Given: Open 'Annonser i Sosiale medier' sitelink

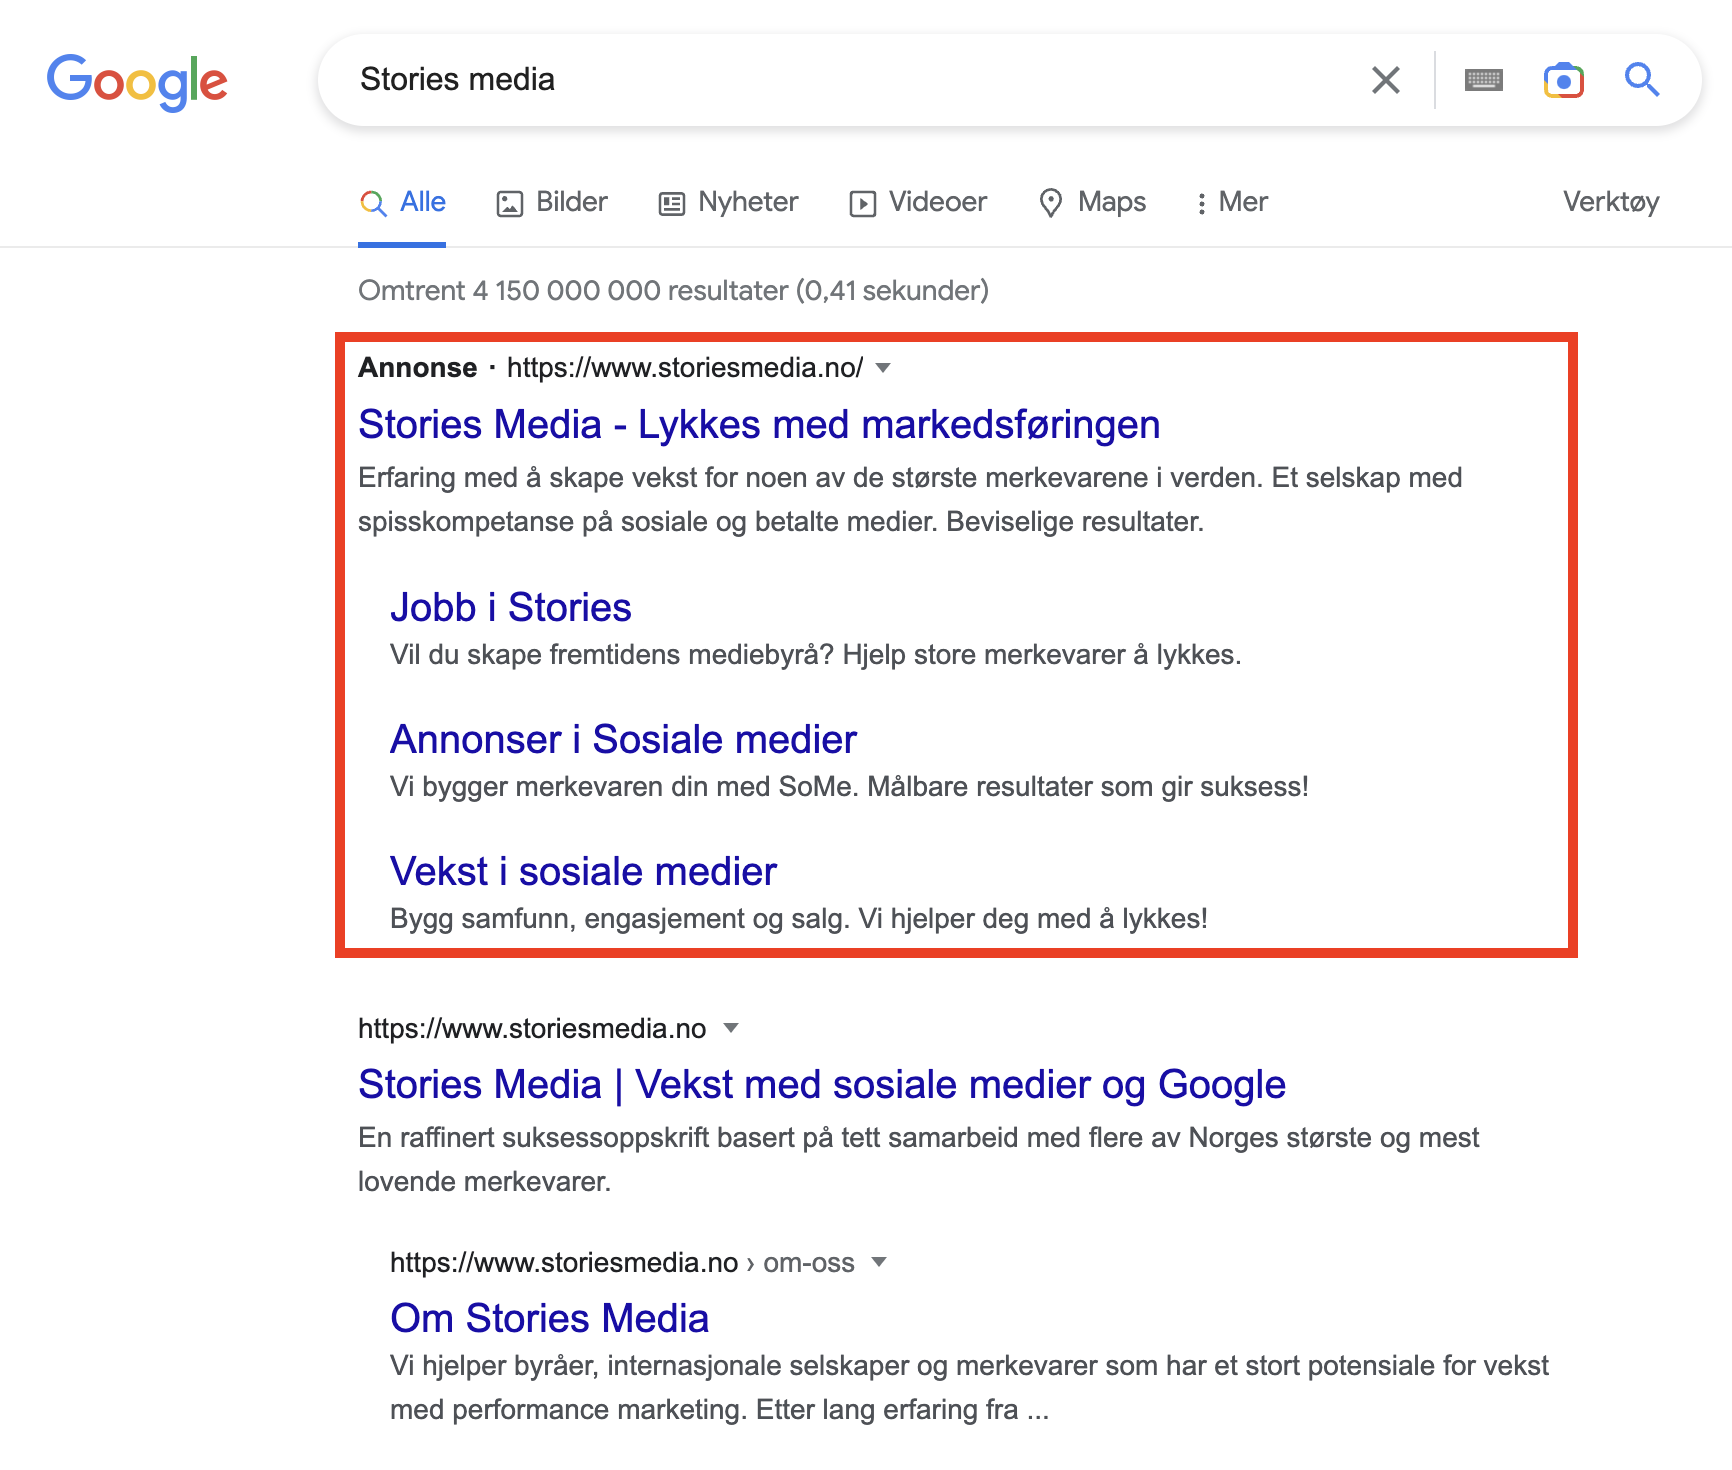Looking at the screenshot, I should coord(623,740).
